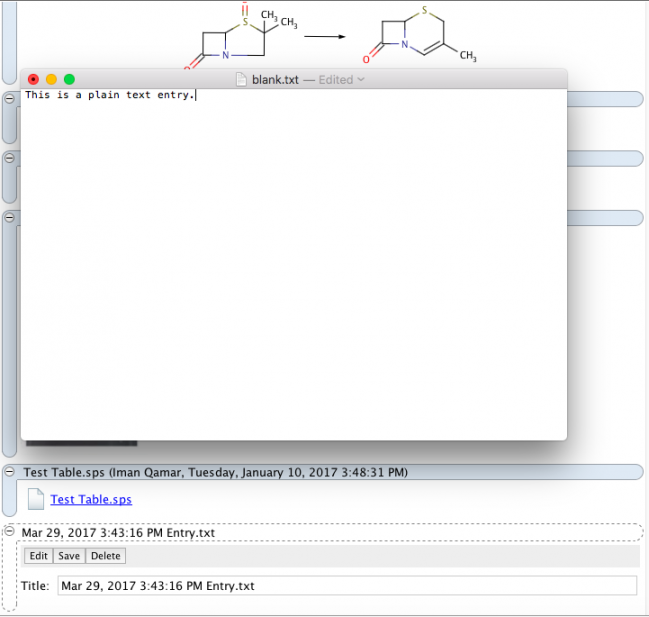Collapse the Test Table.sps entry
Viewport: 649px width, 617px height.
[10, 472]
